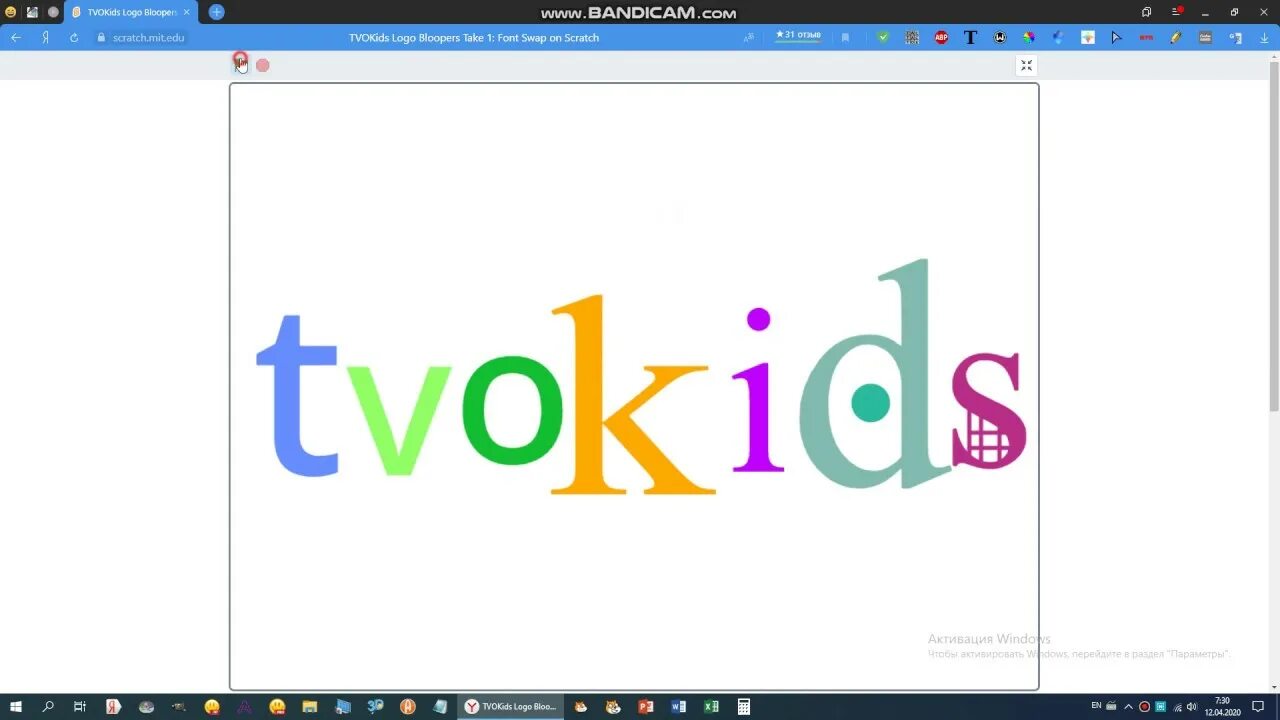Switch the EN input language indicator
Viewport: 1280px width, 720px height.
[1096, 706]
